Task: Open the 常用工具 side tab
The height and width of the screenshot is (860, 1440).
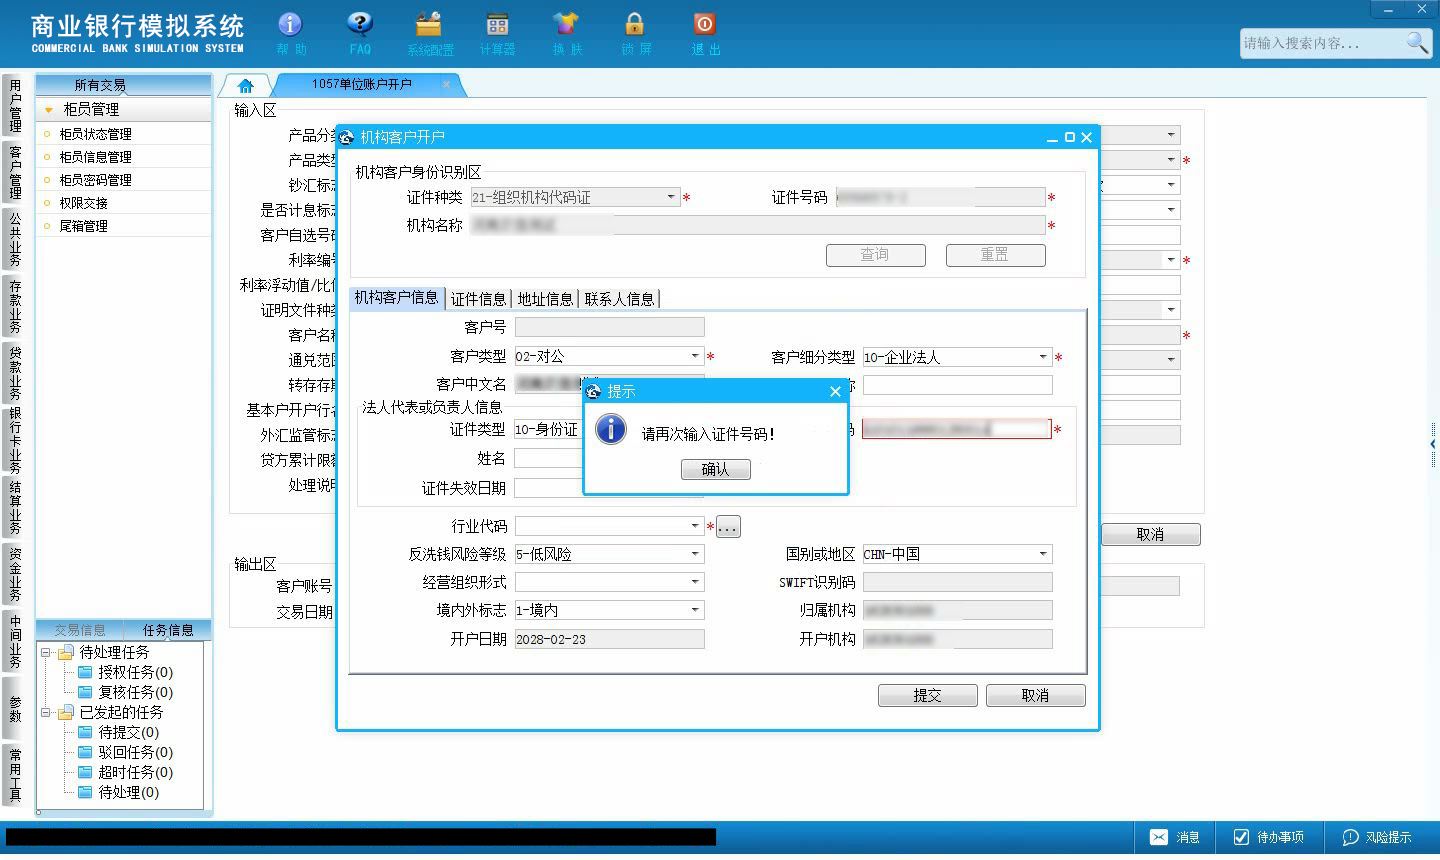Action: pyautogui.click(x=14, y=774)
